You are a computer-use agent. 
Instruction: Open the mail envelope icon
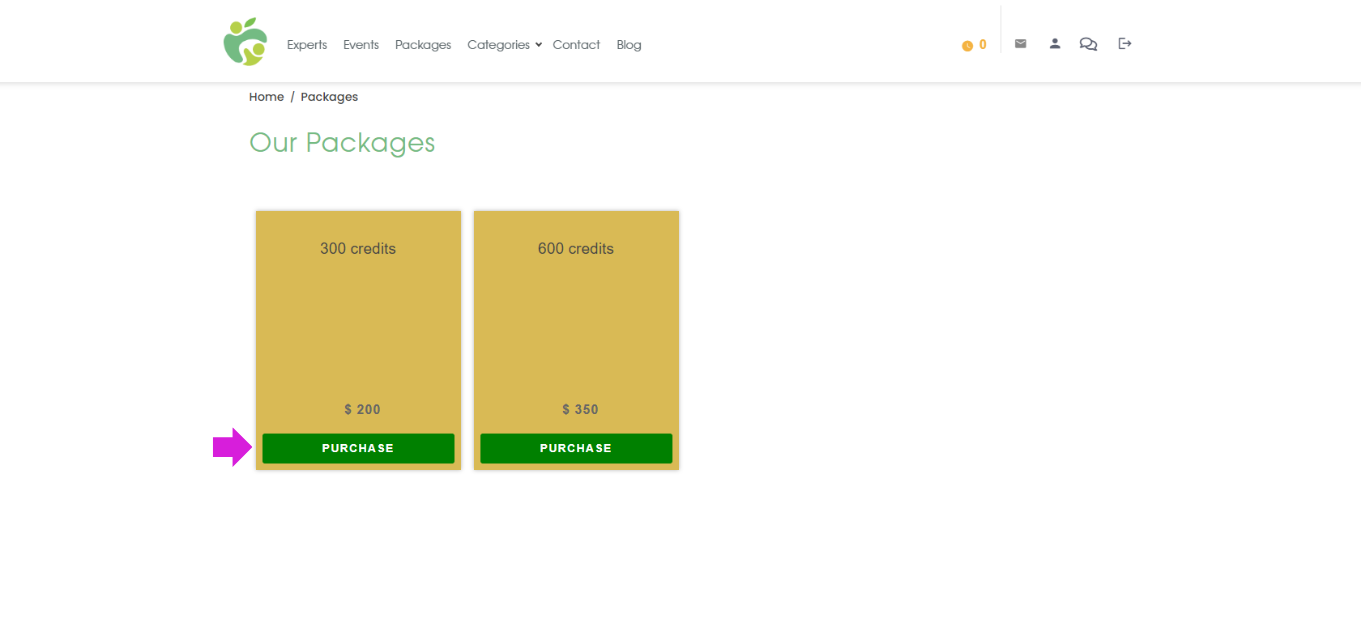point(1020,44)
